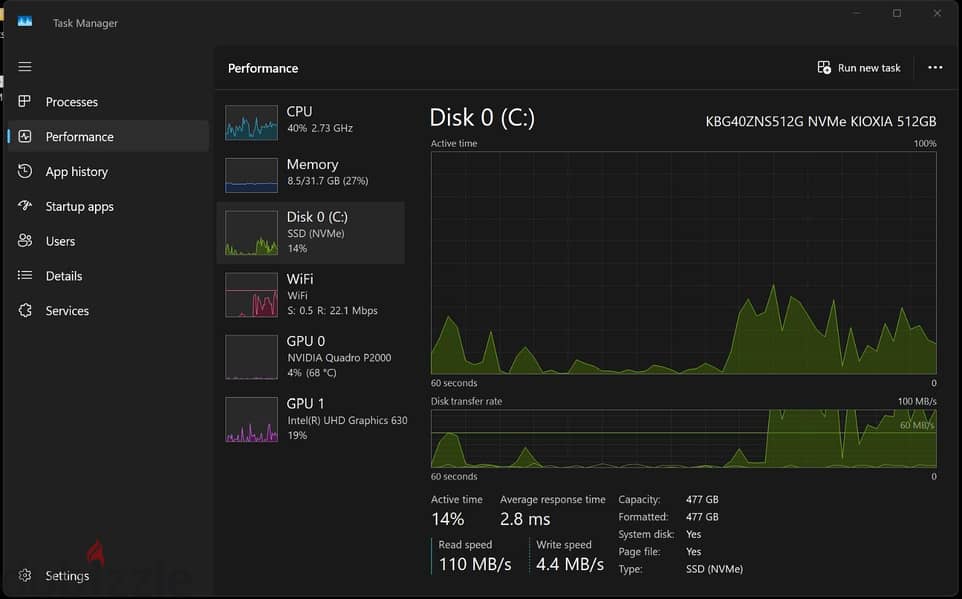Click the 110 MB/s read speed value

(475, 564)
